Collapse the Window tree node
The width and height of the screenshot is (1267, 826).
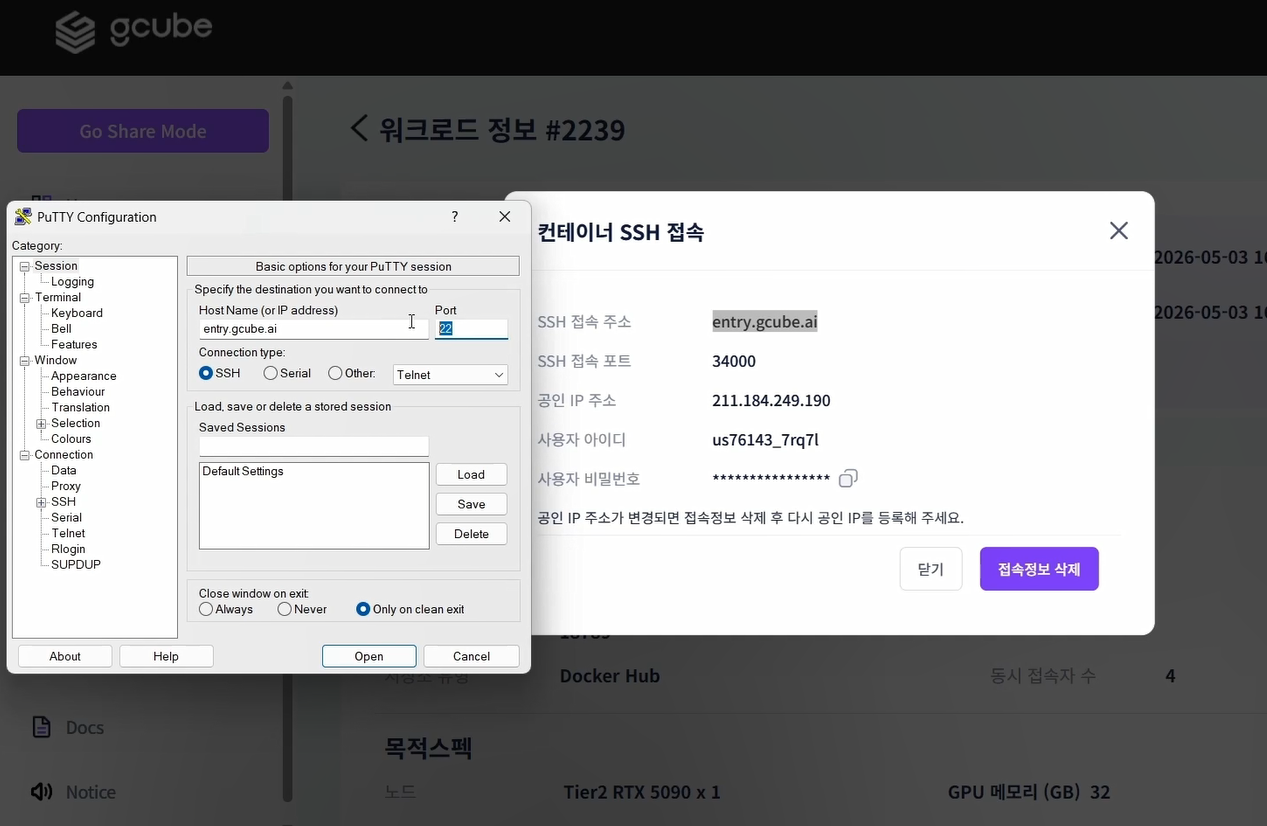(x=25, y=360)
